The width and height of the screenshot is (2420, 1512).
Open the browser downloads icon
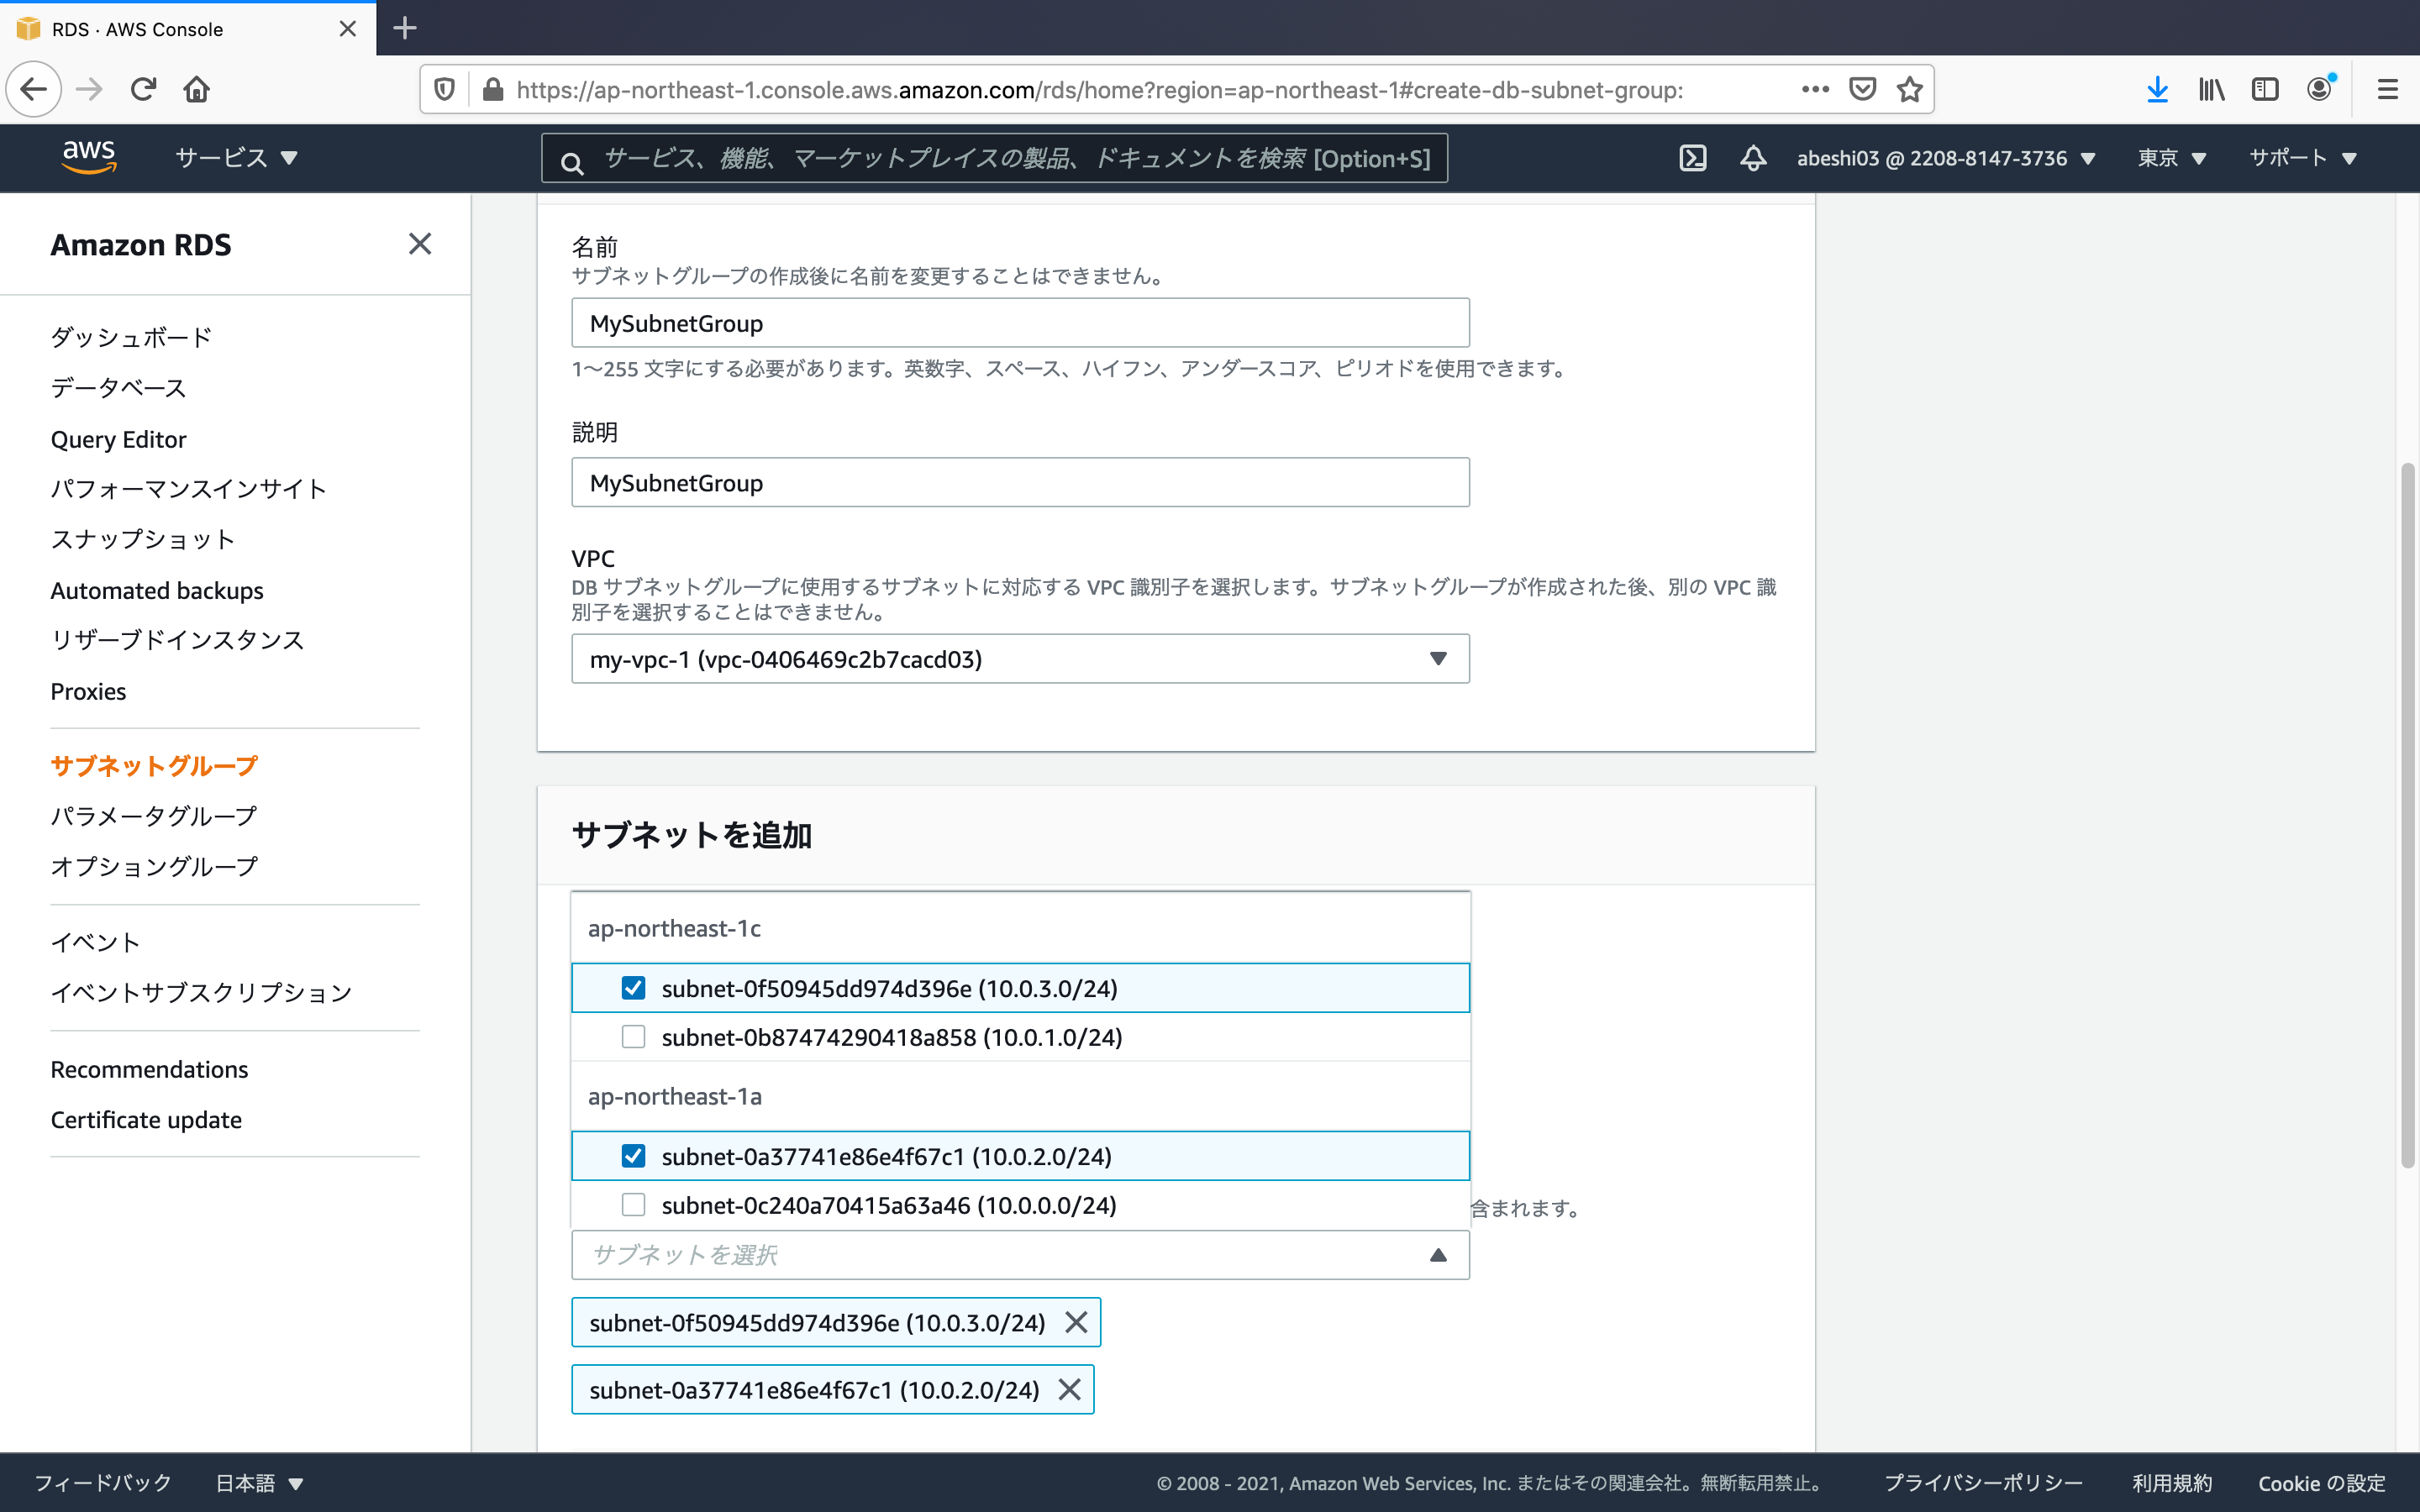coord(2157,89)
